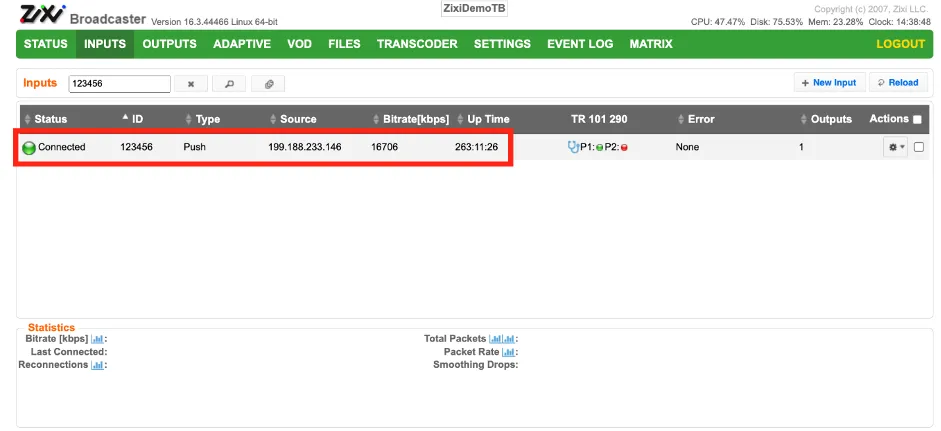
Task: Focus the Inputs search field containing 123456
Action: pyautogui.click(x=119, y=84)
